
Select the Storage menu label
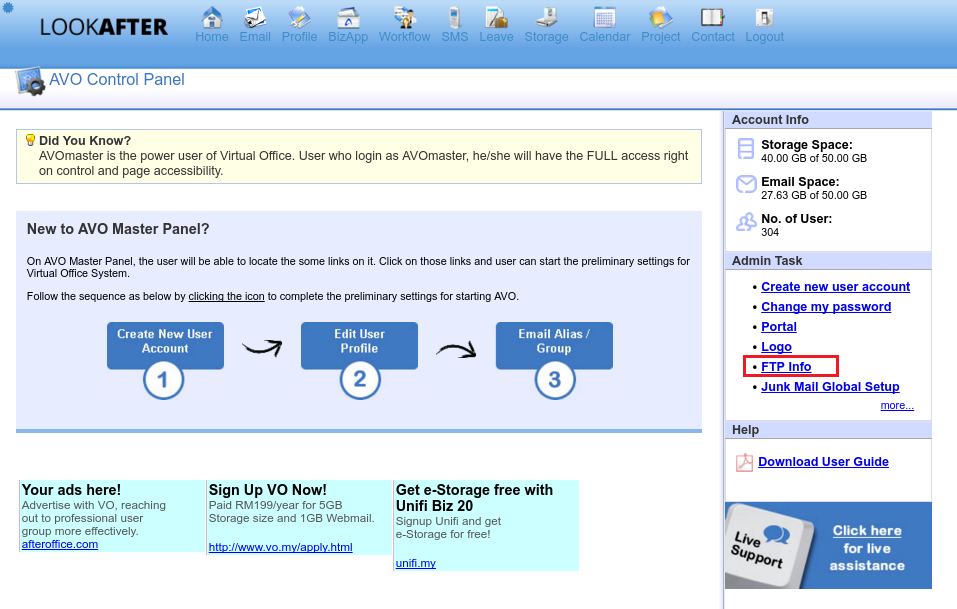pos(546,37)
